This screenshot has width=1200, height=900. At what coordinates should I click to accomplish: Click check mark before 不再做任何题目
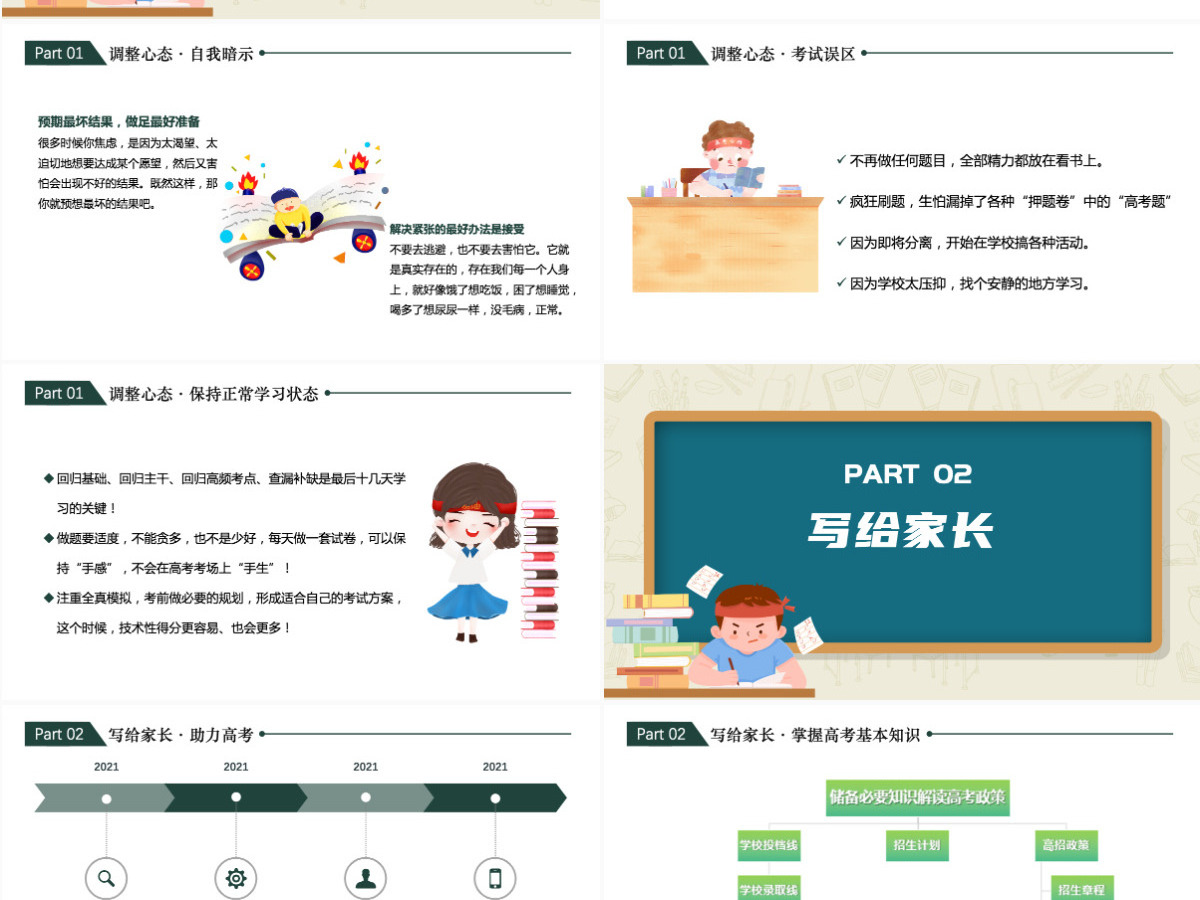pyautogui.click(x=841, y=159)
